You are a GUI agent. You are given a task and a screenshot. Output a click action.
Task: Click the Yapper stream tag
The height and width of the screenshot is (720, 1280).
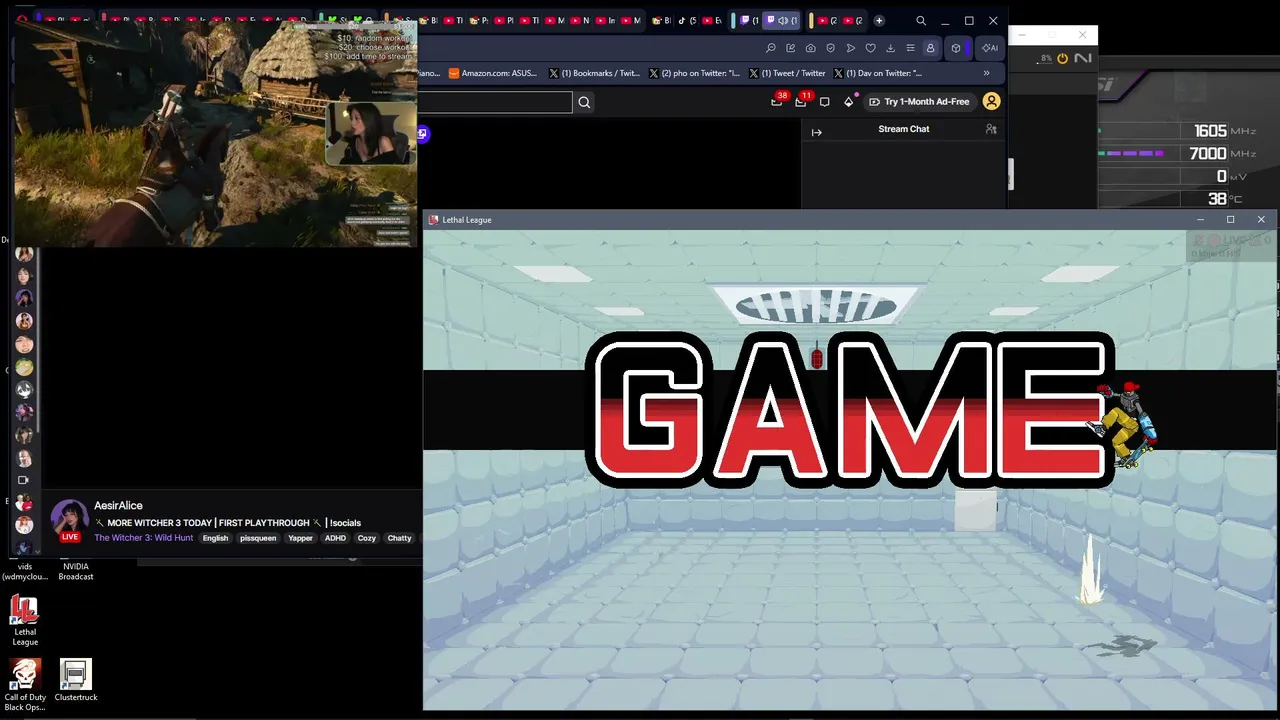click(x=300, y=538)
